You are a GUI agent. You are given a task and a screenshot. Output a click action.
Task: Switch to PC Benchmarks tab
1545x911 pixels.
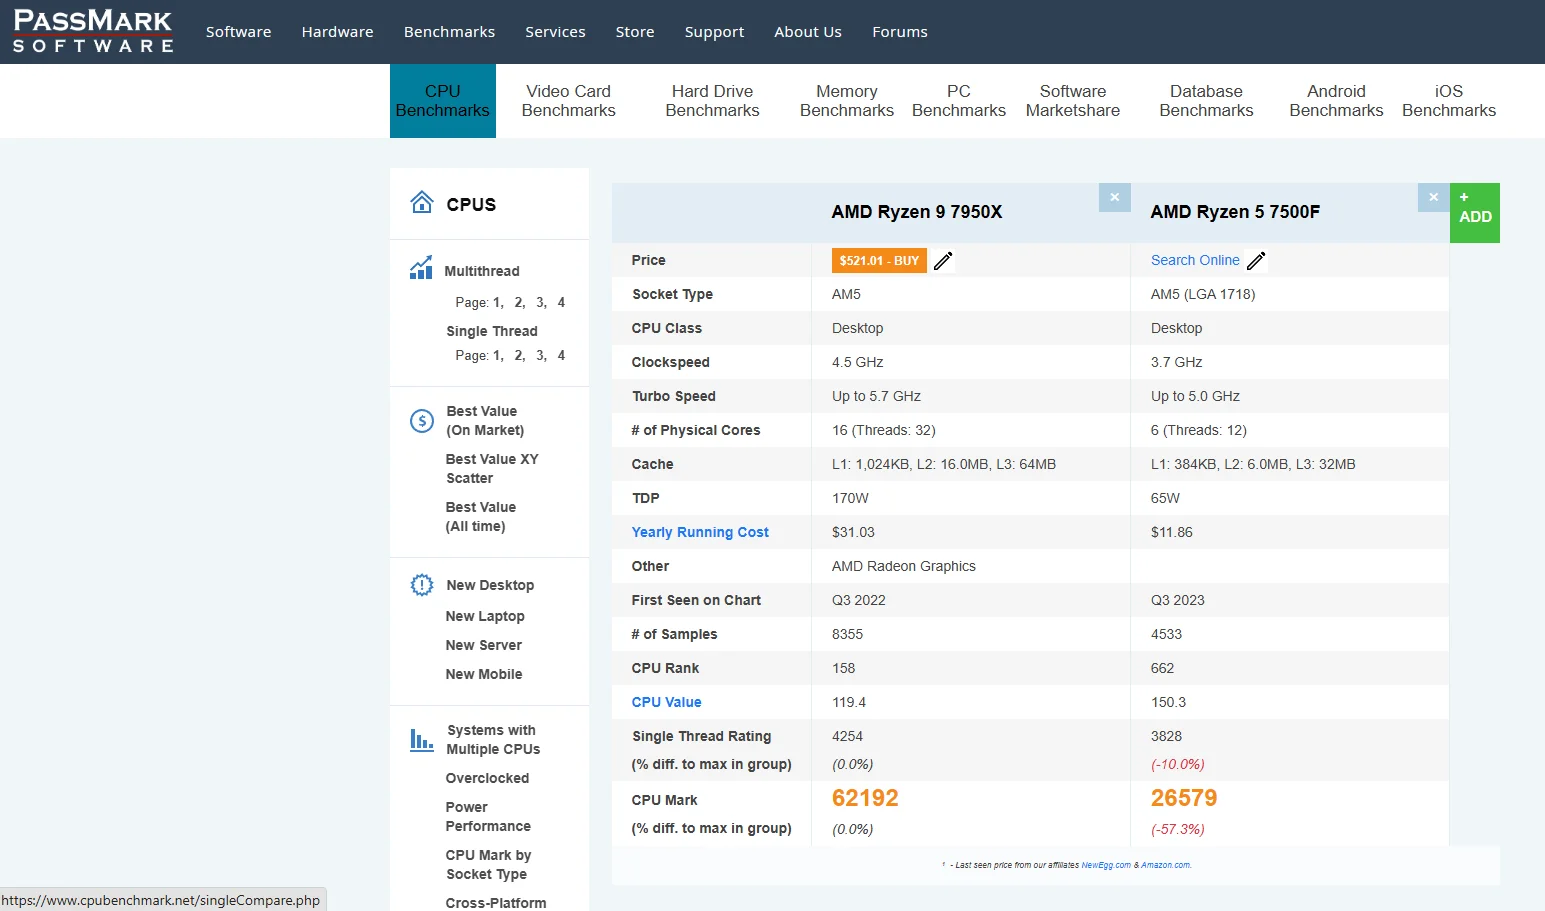click(959, 101)
